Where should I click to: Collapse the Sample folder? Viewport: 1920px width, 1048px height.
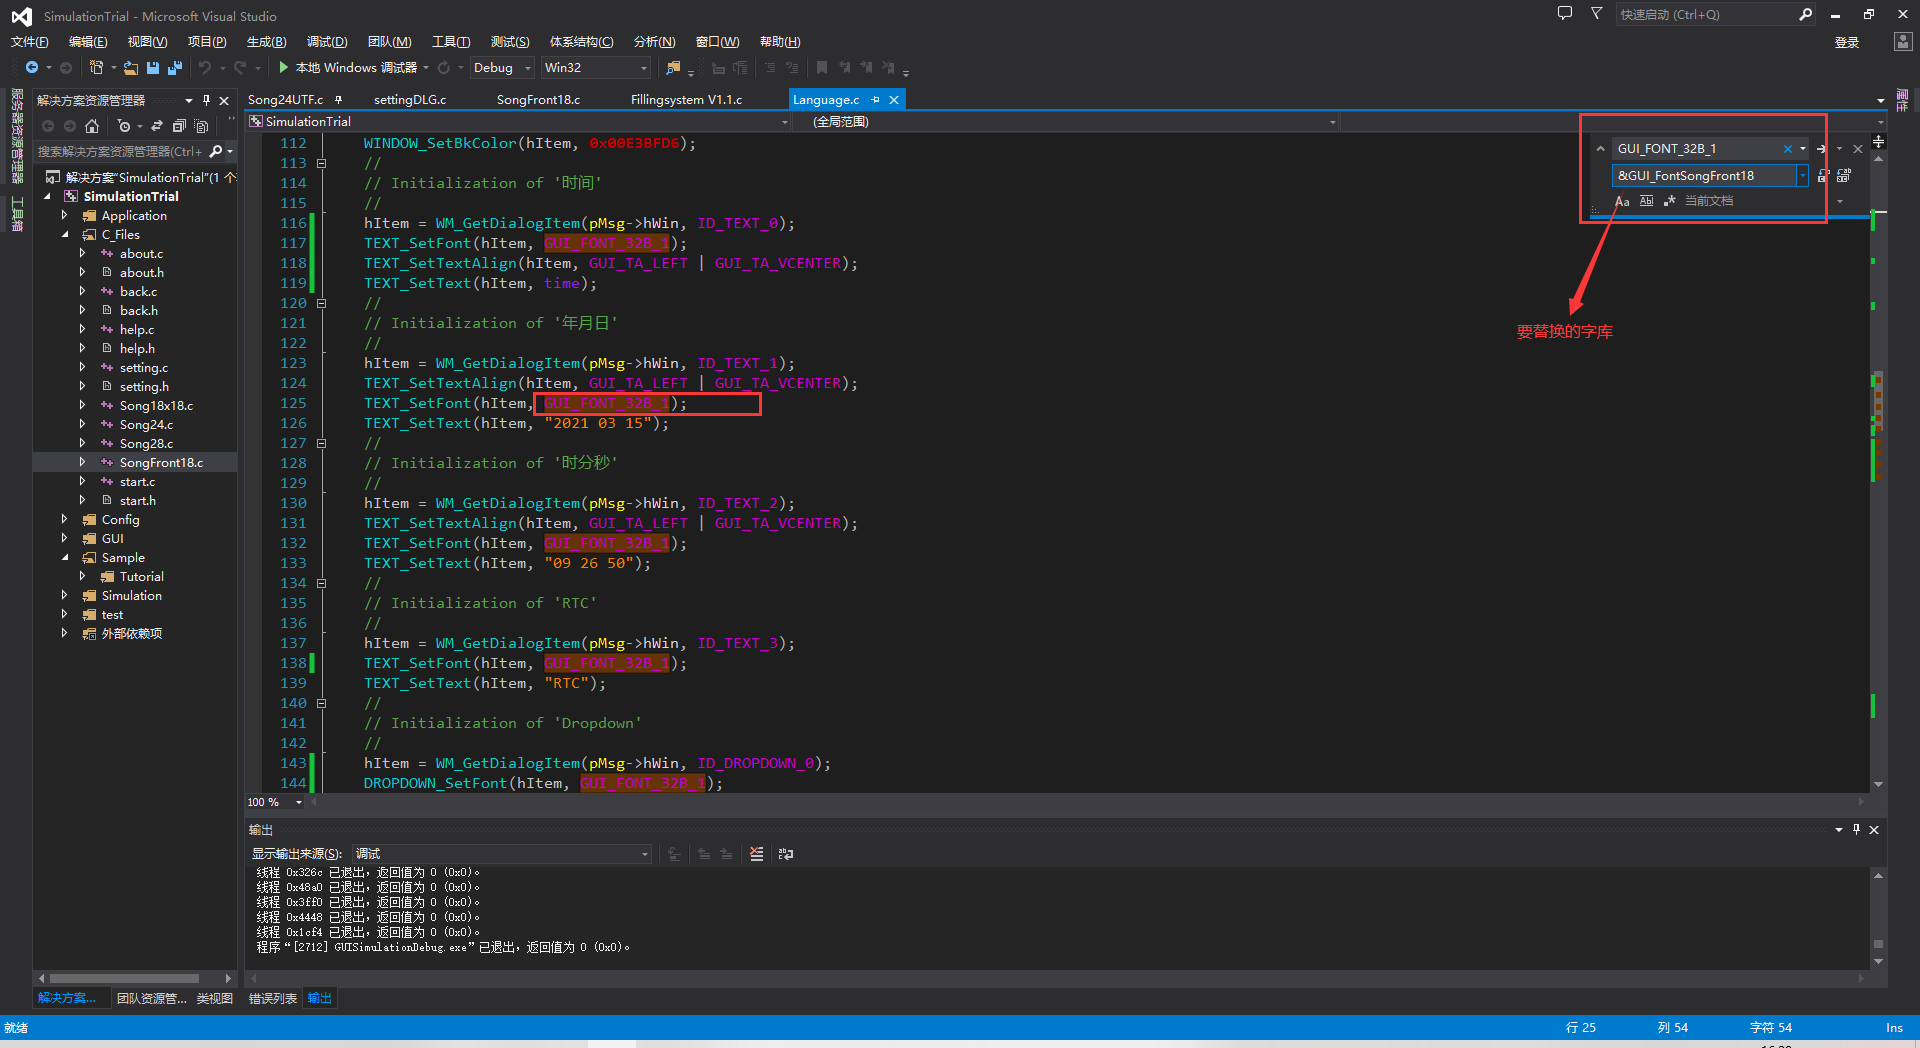click(65, 558)
